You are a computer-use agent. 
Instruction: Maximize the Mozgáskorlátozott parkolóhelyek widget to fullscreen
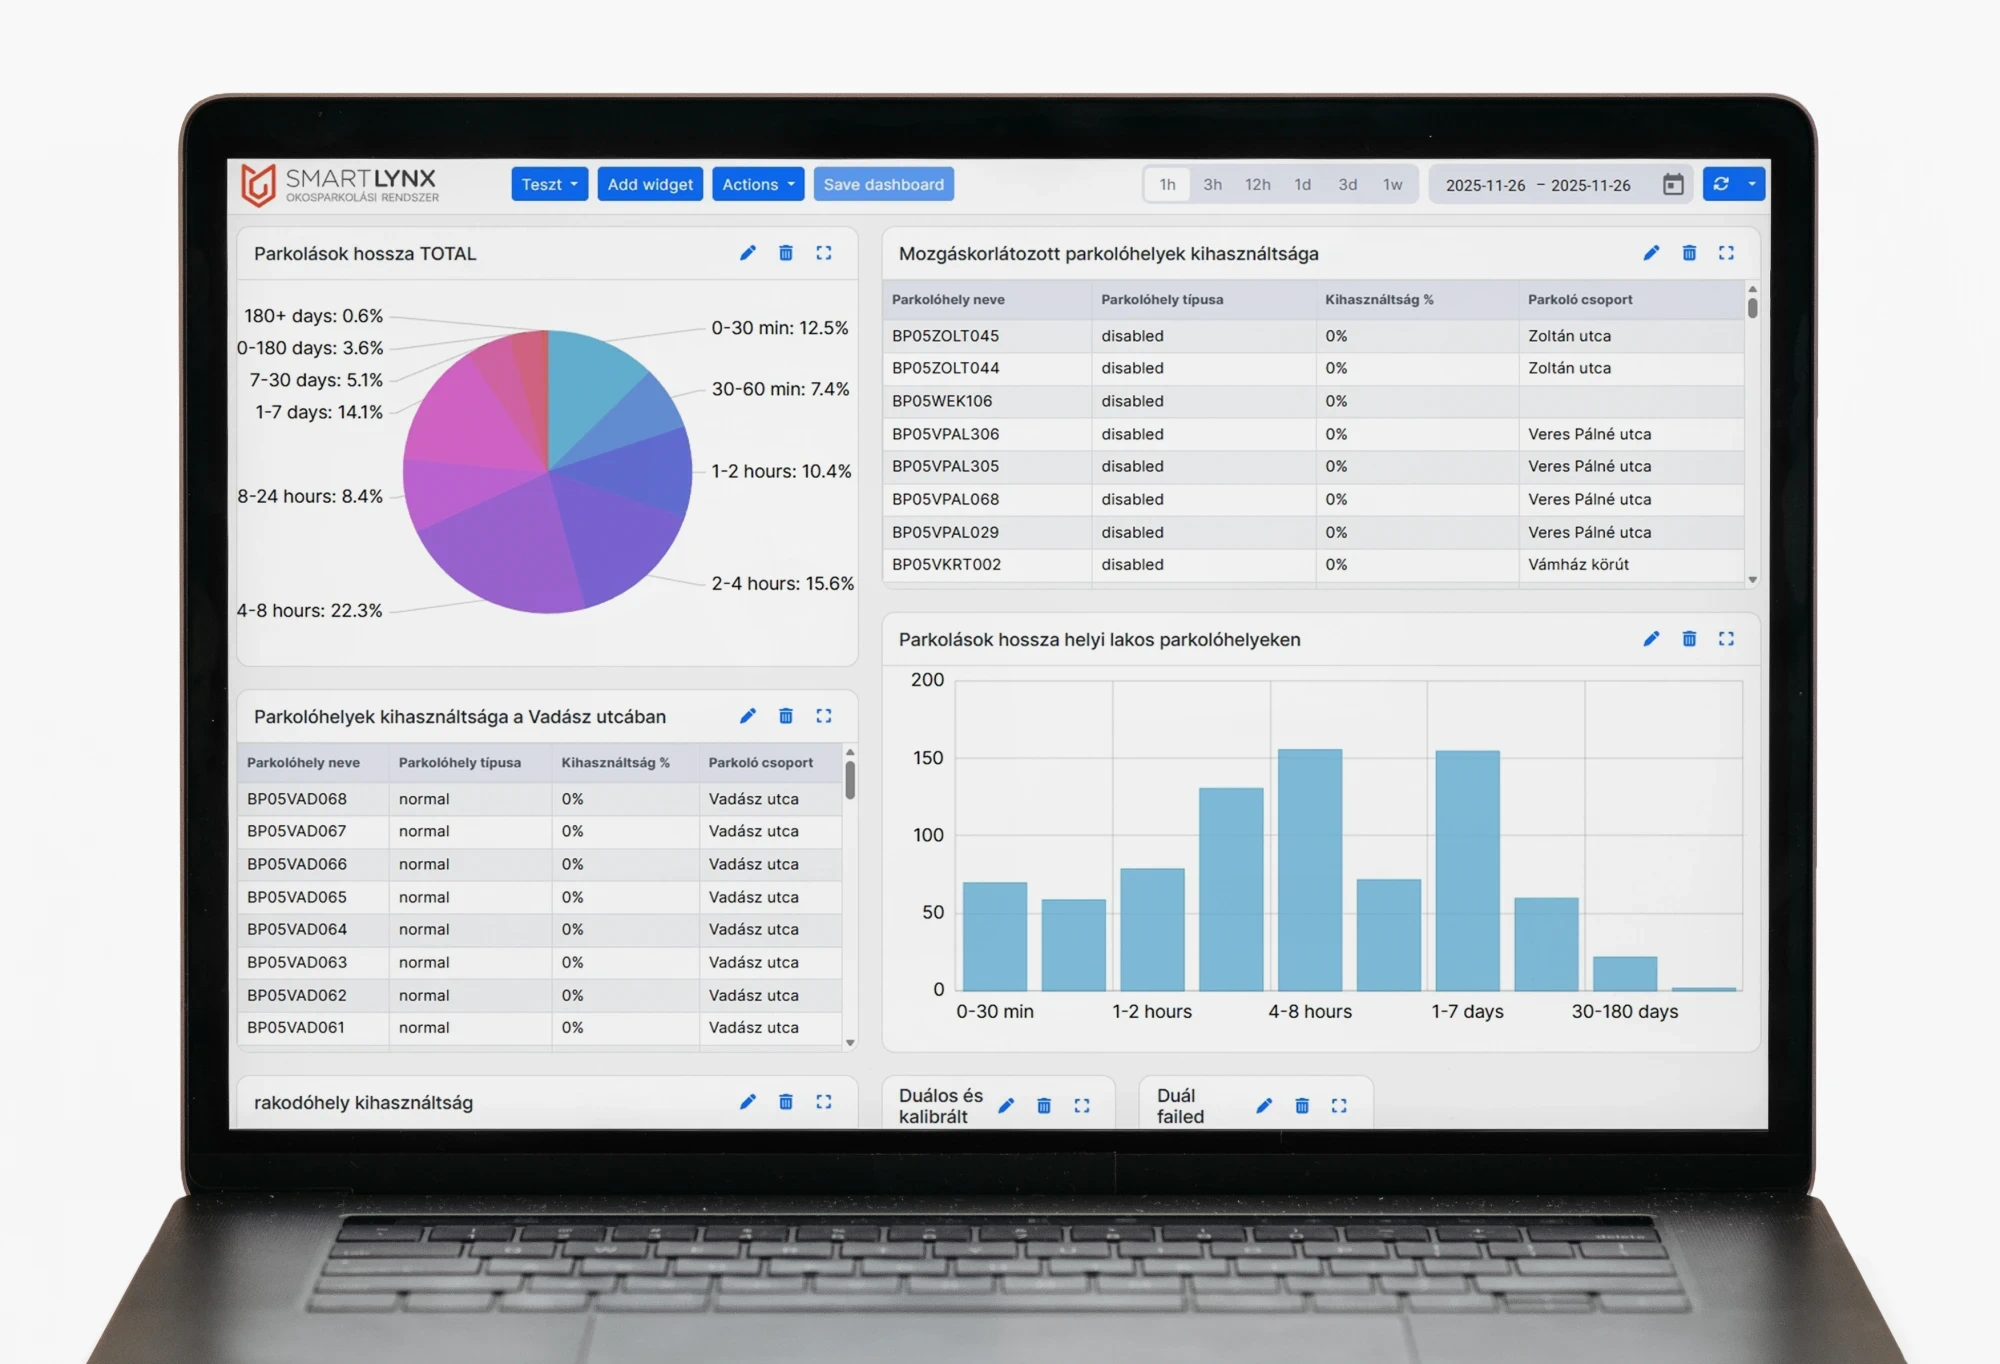pos(1726,253)
